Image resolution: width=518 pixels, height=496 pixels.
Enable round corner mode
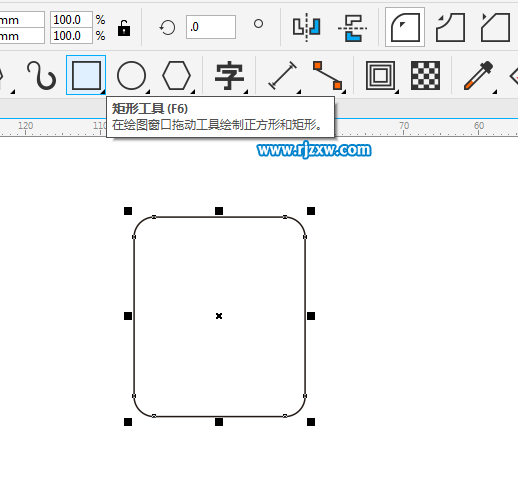click(405, 27)
